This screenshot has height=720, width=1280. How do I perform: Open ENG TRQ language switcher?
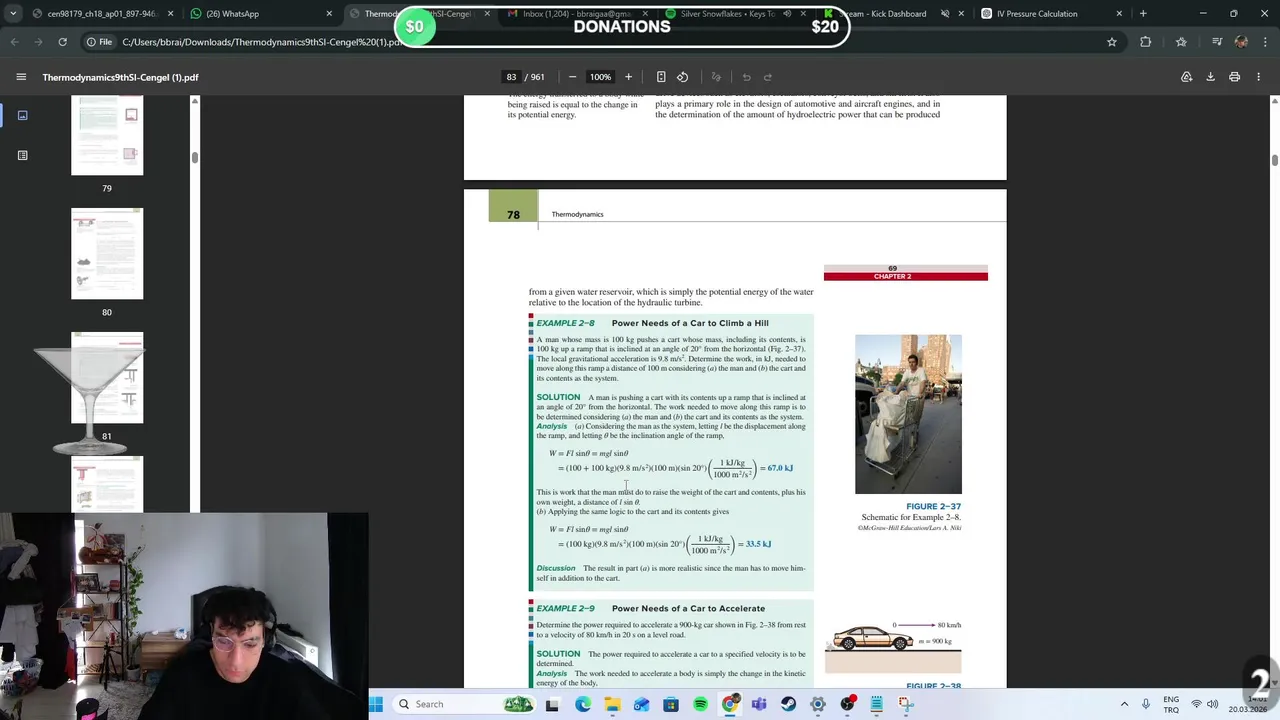point(1171,704)
